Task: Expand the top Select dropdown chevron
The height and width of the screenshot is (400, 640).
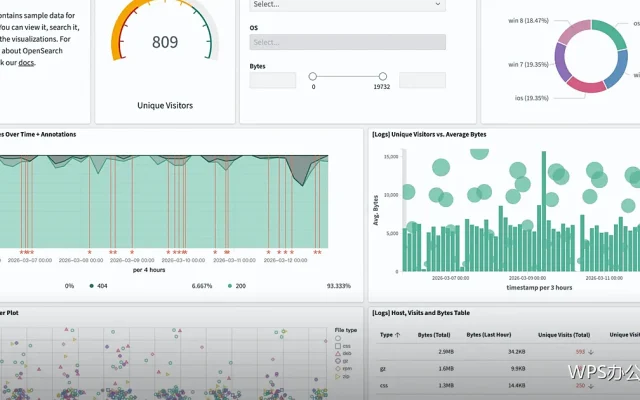Action: point(438,4)
